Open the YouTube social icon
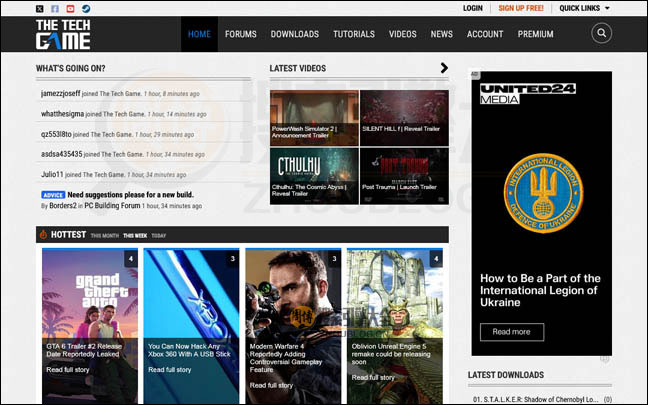 point(71,8)
